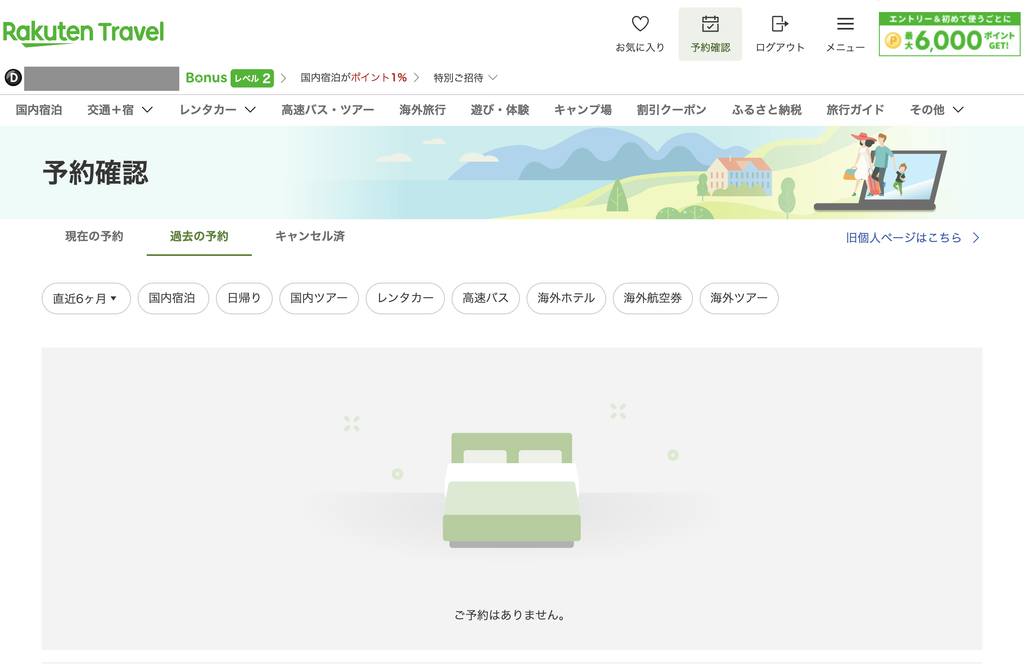Click the Rakuten Travel logo
The height and width of the screenshot is (667, 1024).
tap(83, 33)
